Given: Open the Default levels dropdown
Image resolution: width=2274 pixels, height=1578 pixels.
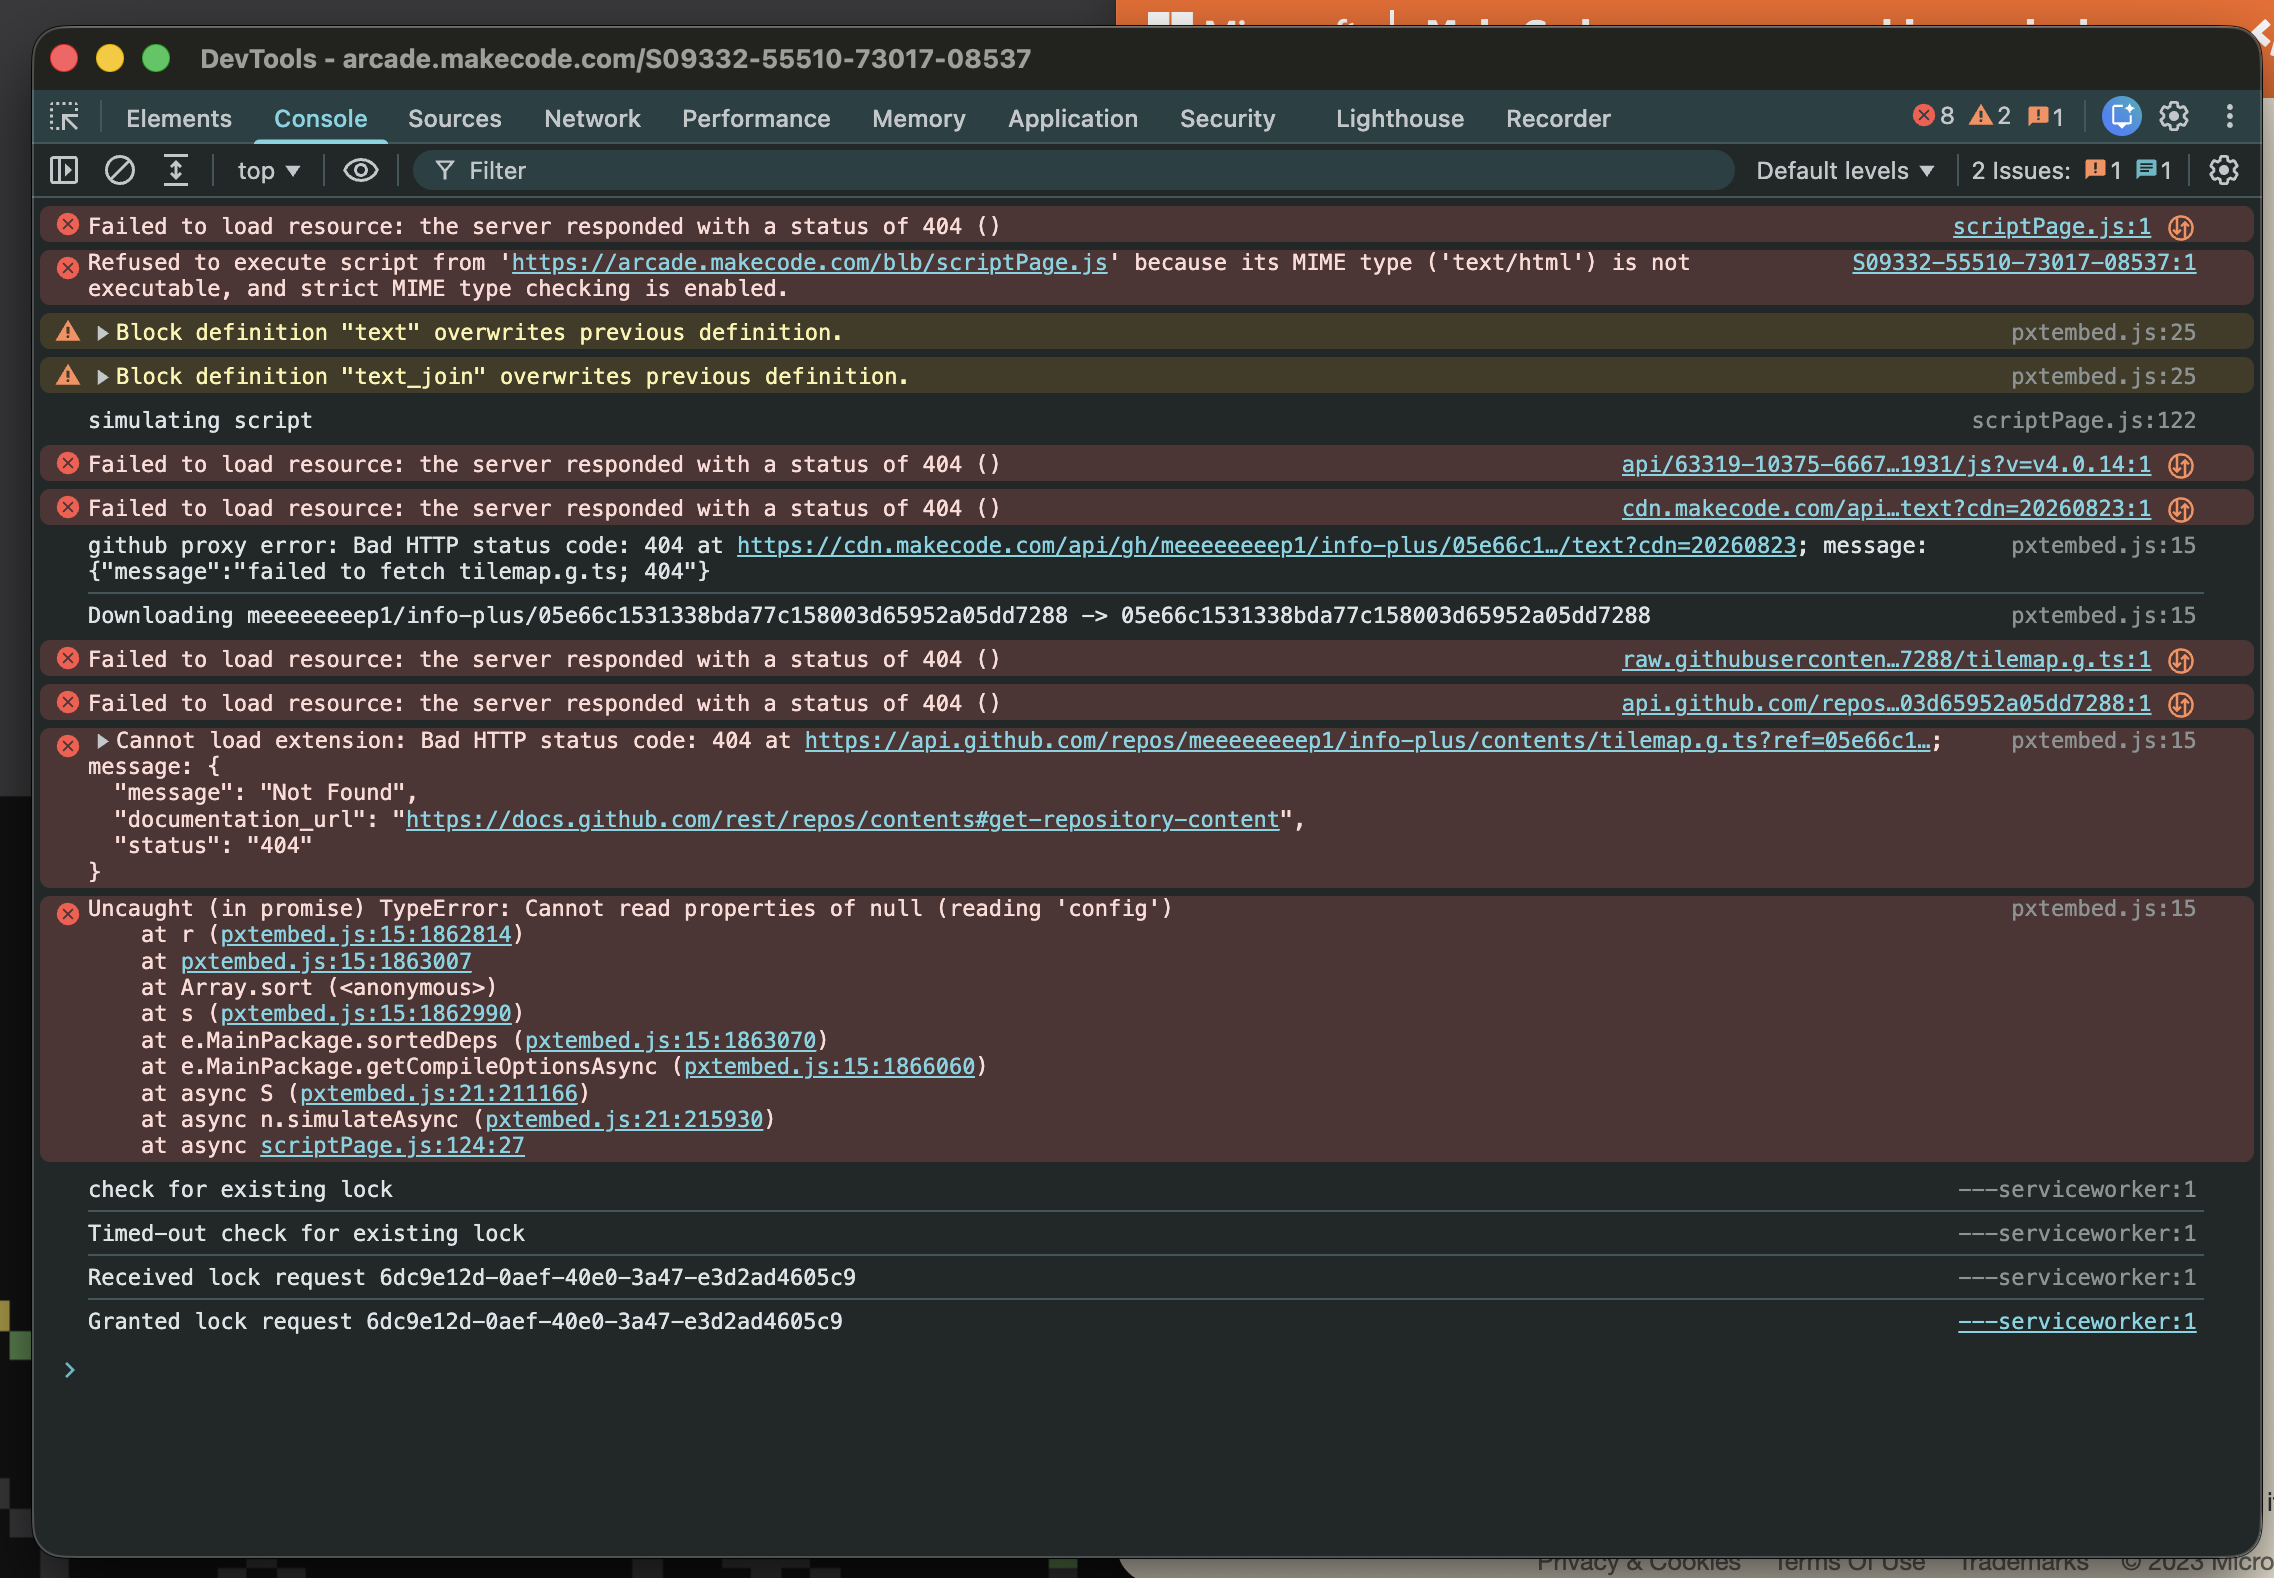Looking at the screenshot, I should coord(1845,171).
